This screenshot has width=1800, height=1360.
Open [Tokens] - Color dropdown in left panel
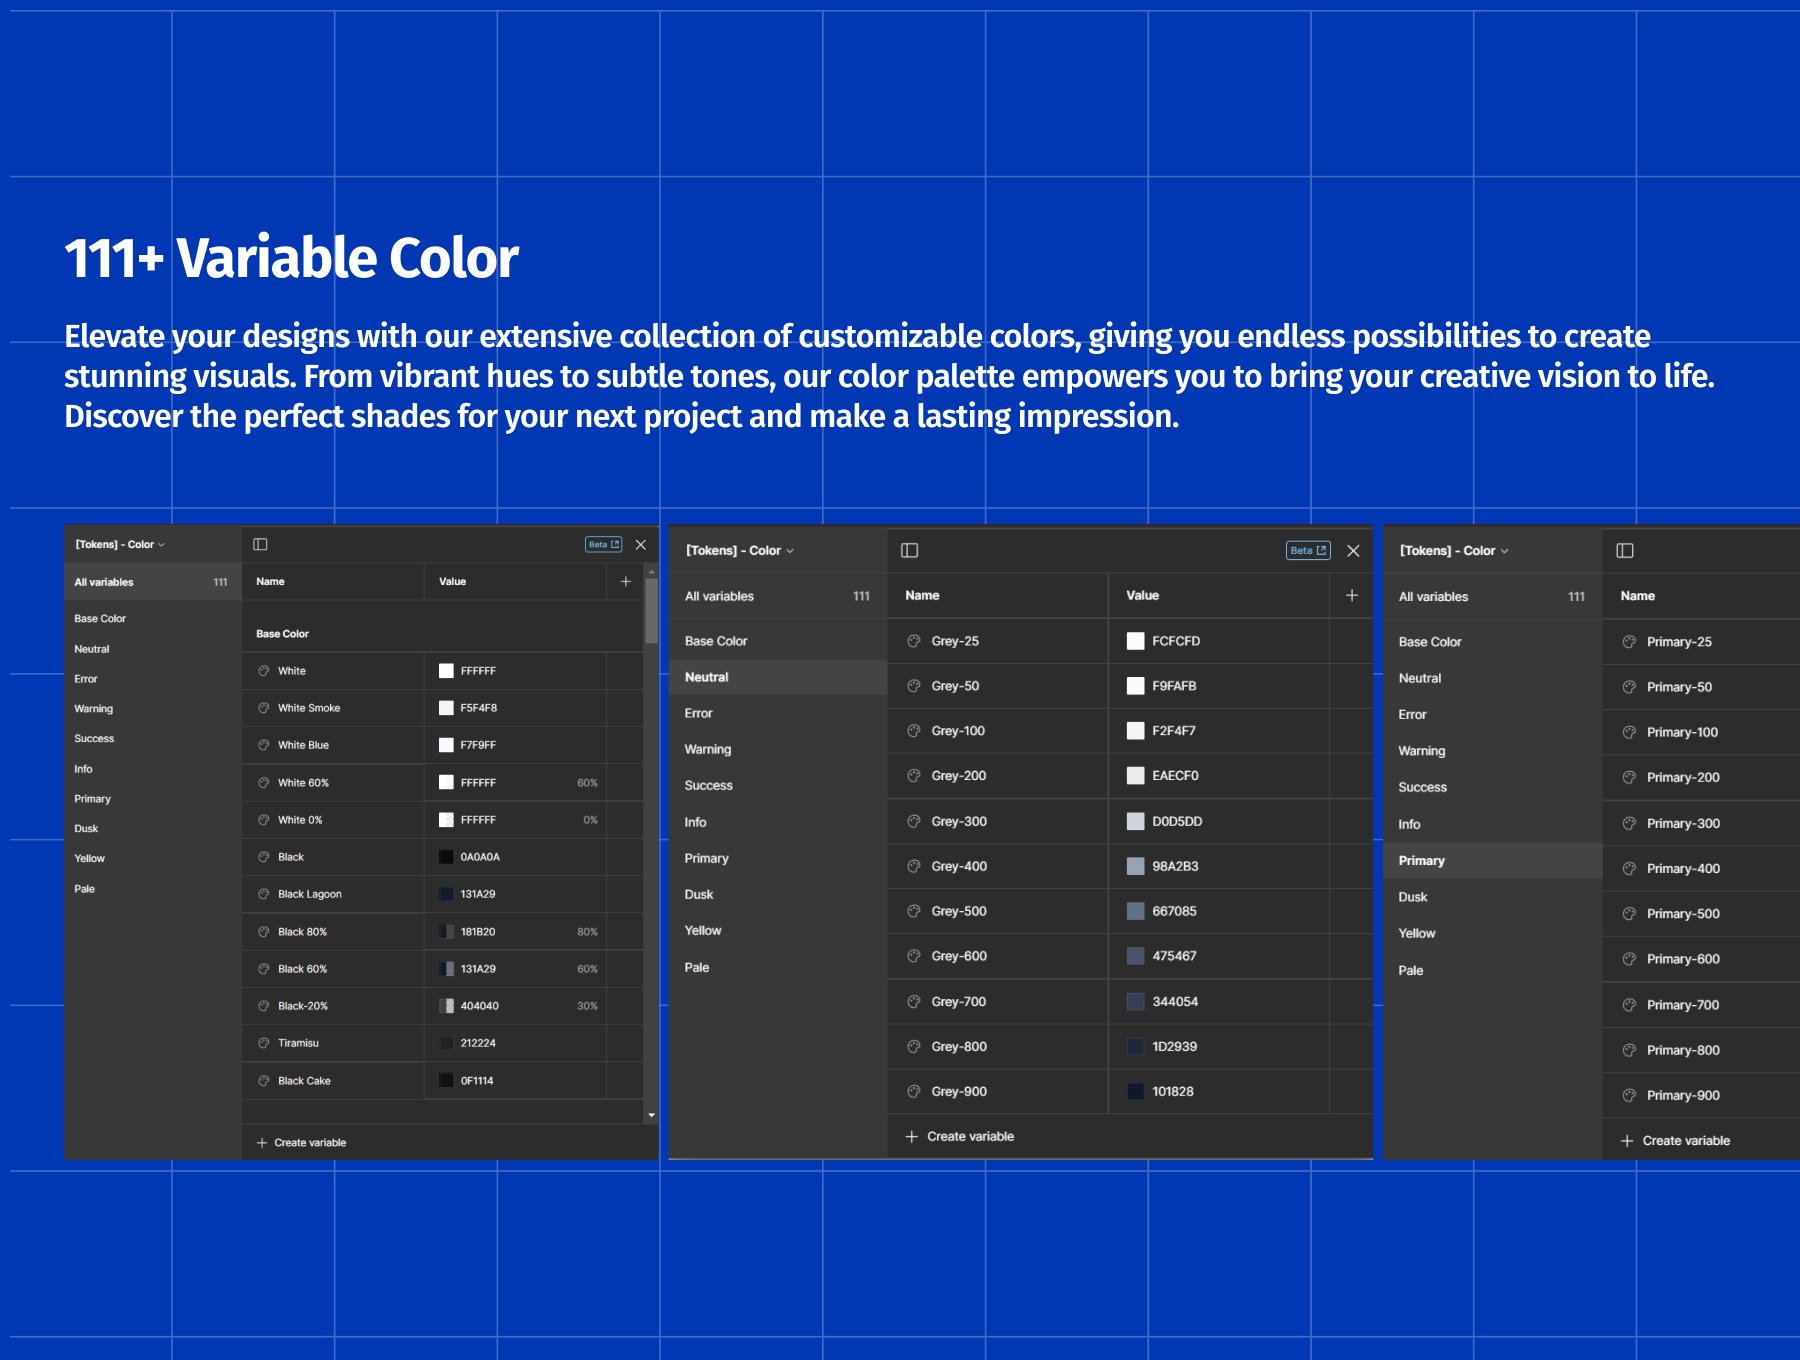coord(120,544)
